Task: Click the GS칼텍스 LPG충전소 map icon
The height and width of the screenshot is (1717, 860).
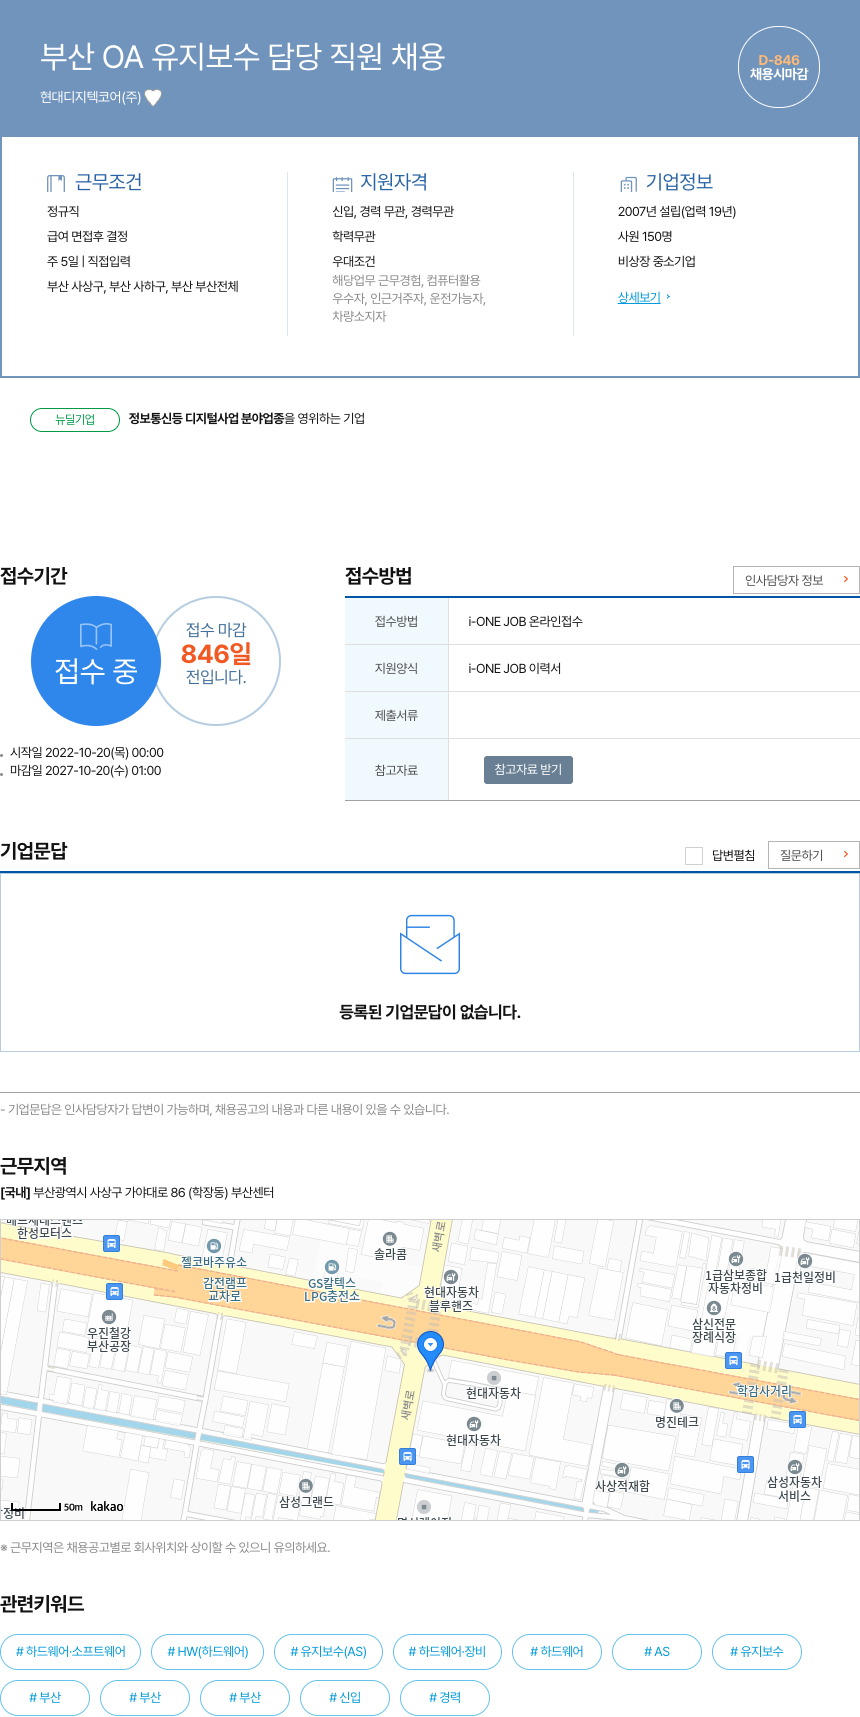Action: pos(332,1267)
